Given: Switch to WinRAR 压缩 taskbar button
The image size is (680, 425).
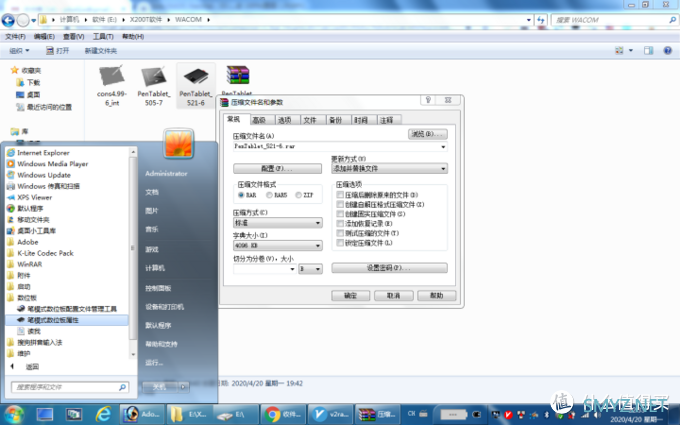Looking at the screenshot, I should [x=377, y=415].
